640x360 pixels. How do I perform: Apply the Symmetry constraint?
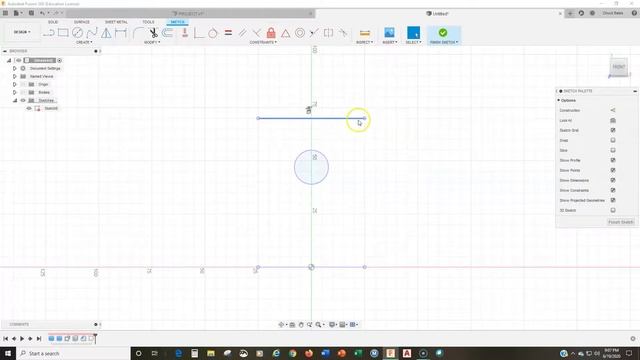[328, 33]
